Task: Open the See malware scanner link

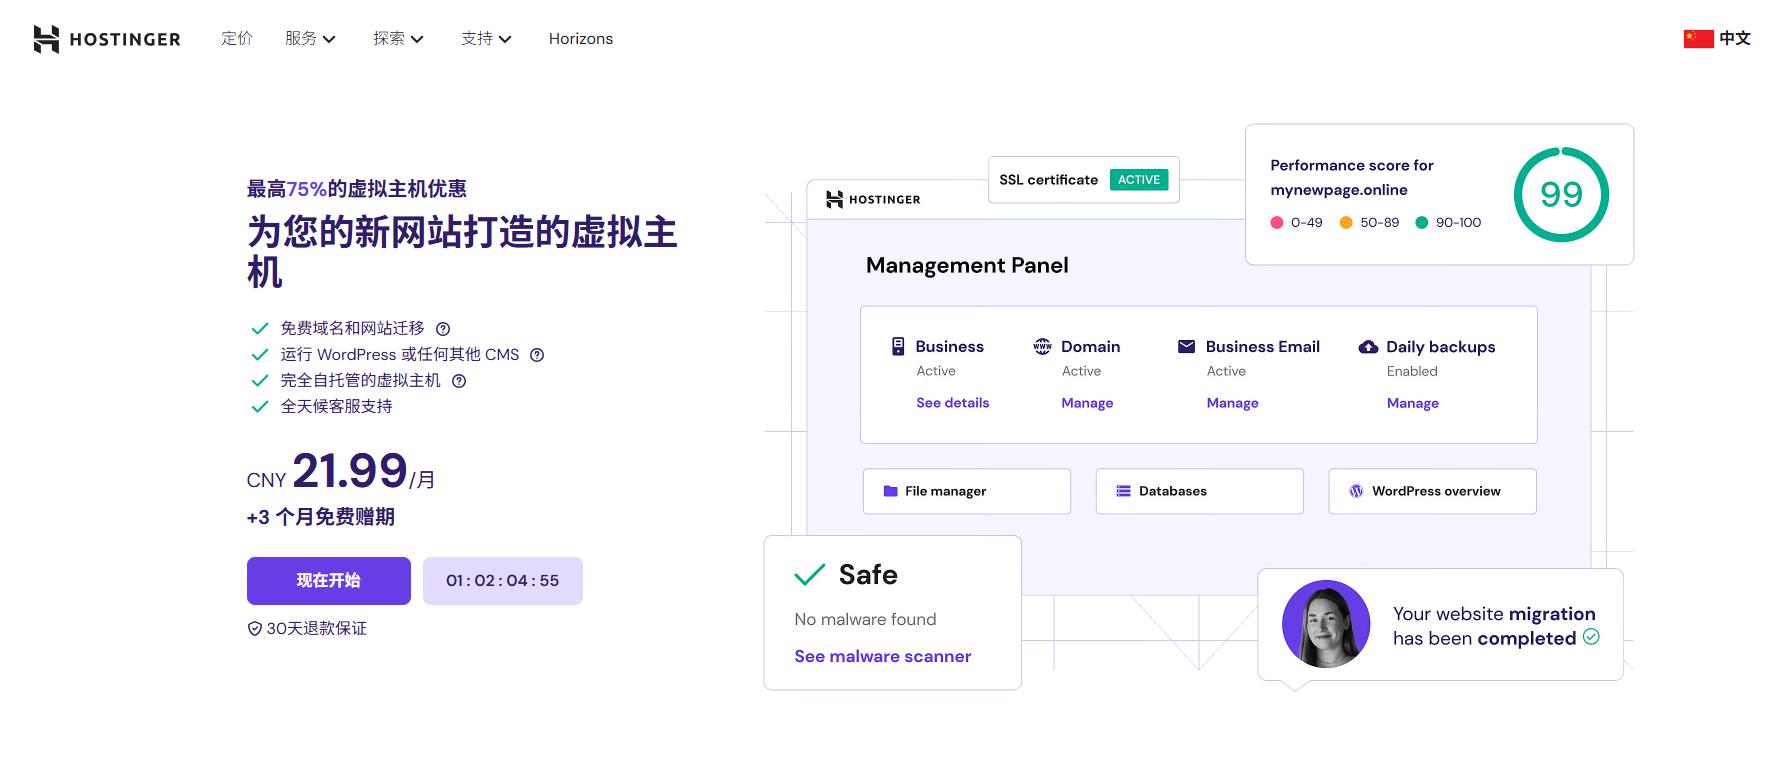Action: 882,657
